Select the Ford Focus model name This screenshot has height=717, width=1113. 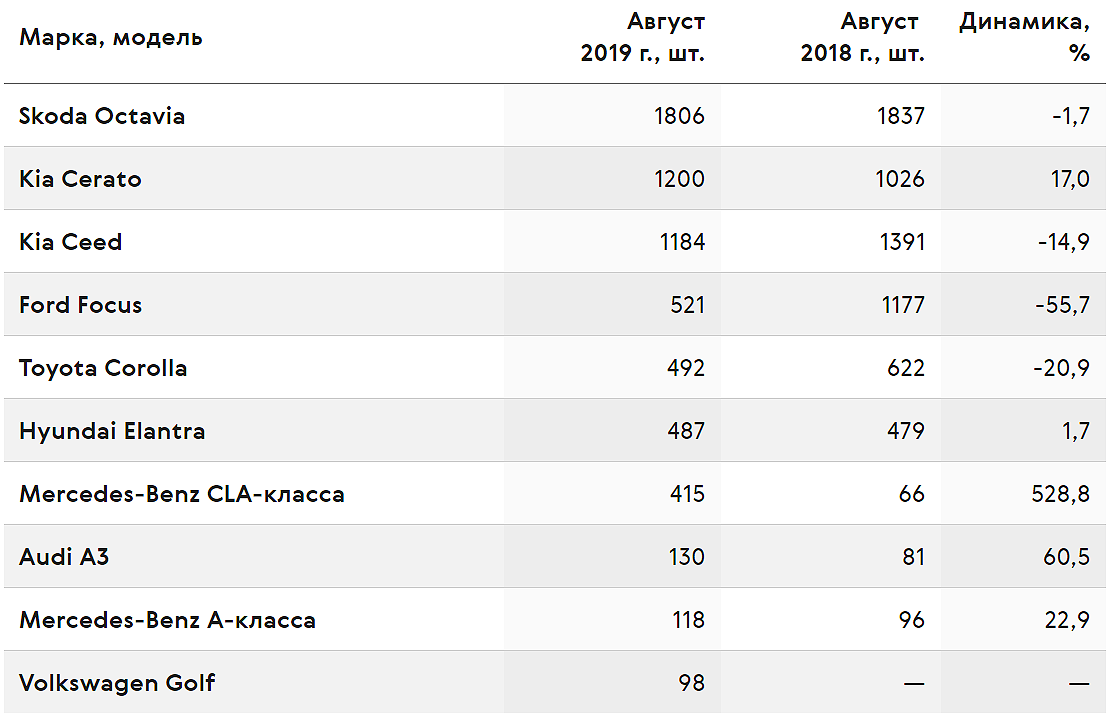81,305
